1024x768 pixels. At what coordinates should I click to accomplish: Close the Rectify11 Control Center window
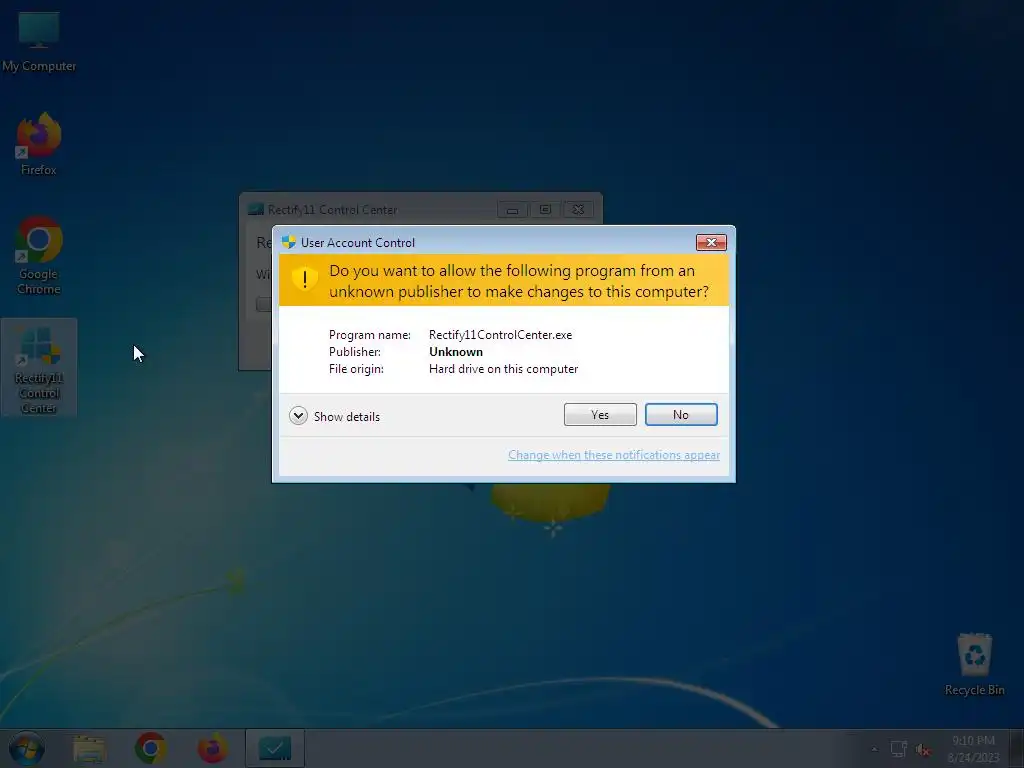(x=578, y=210)
